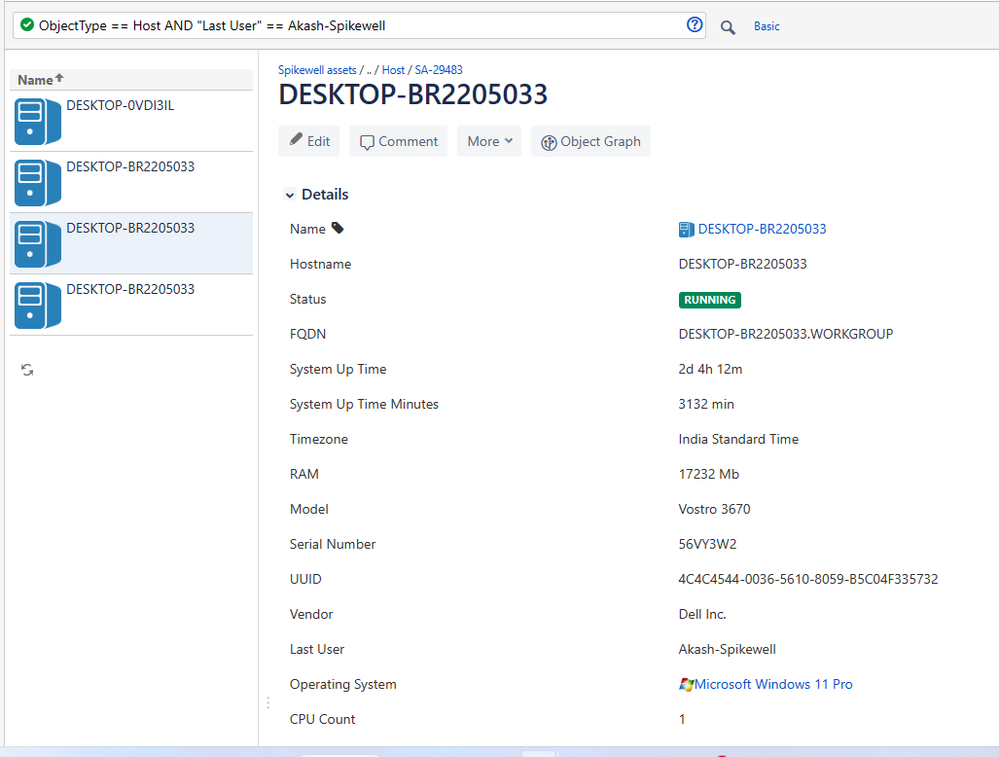Screen dimensions: 999x757
Task: Switch to Basic search mode
Action: tap(766, 26)
